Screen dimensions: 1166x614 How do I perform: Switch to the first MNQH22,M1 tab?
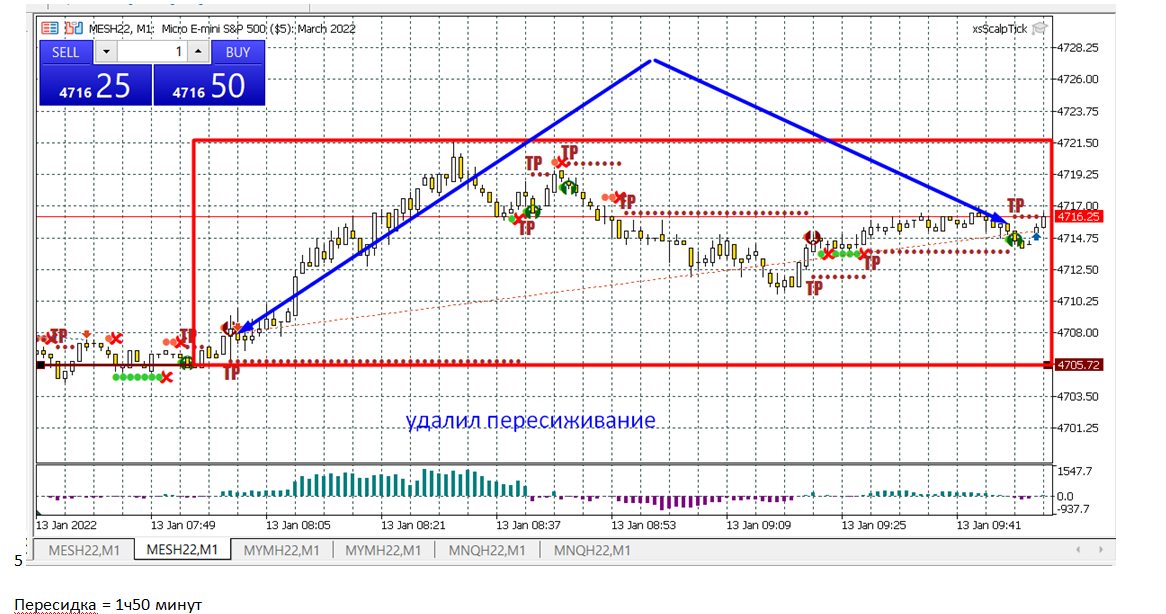point(487,550)
